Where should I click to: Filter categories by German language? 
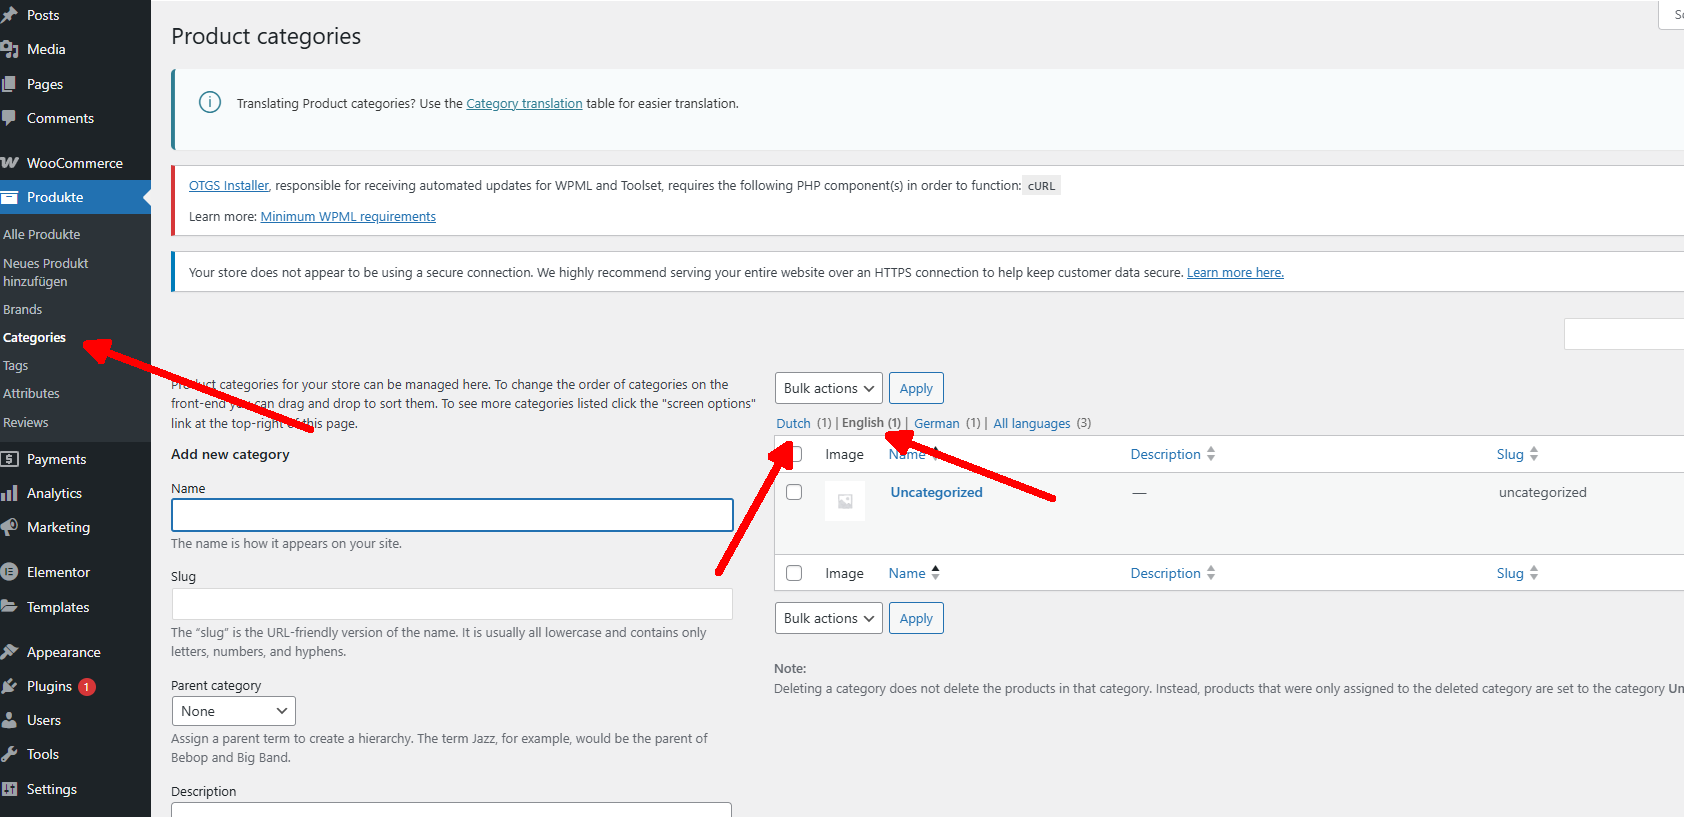click(x=937, y=423)
